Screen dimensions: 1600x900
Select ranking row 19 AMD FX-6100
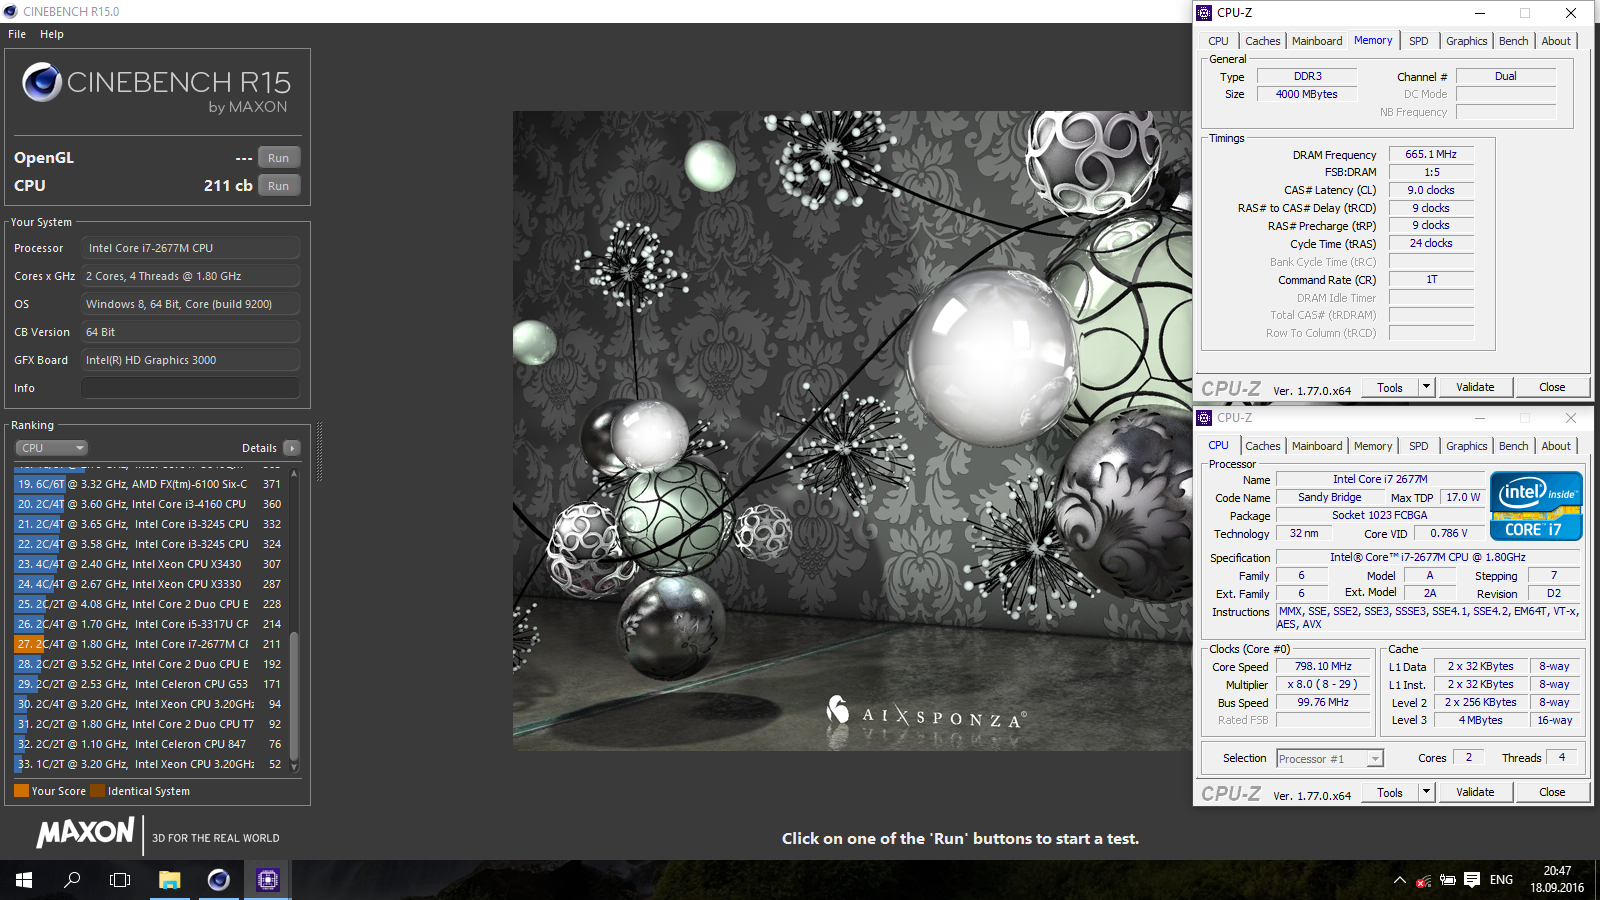click(150, 484)
